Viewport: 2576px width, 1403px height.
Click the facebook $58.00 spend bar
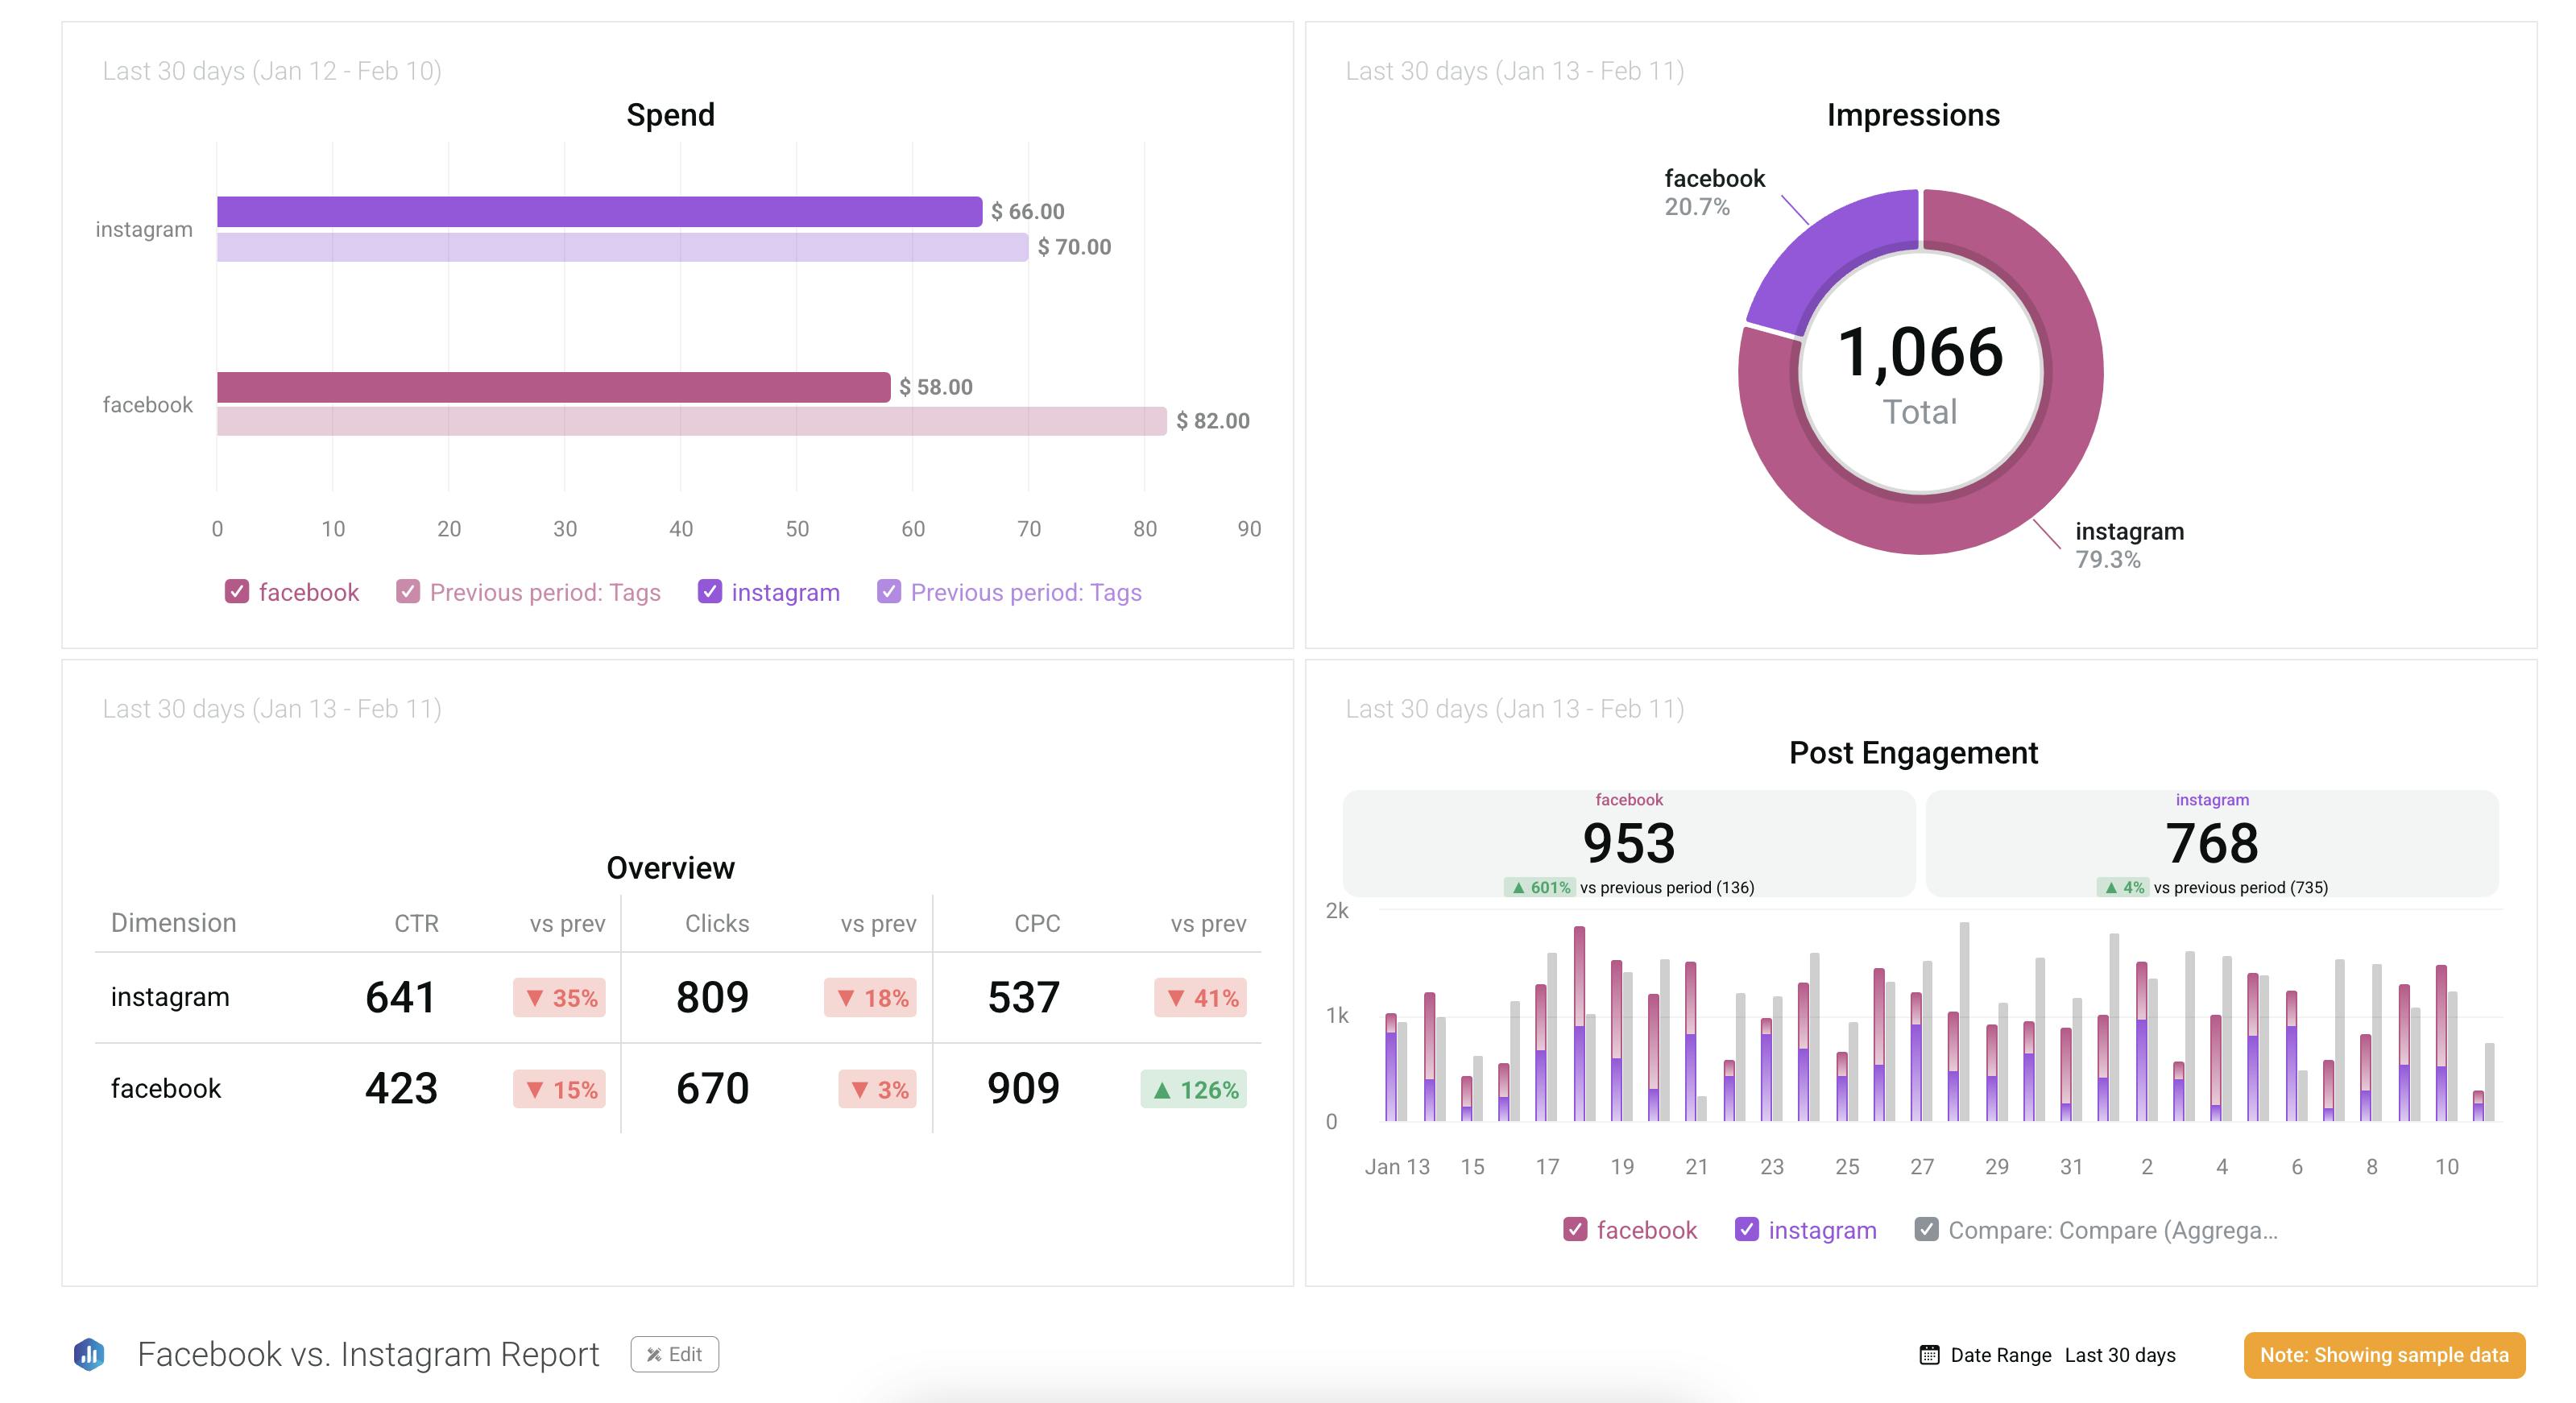pos(553,387)
